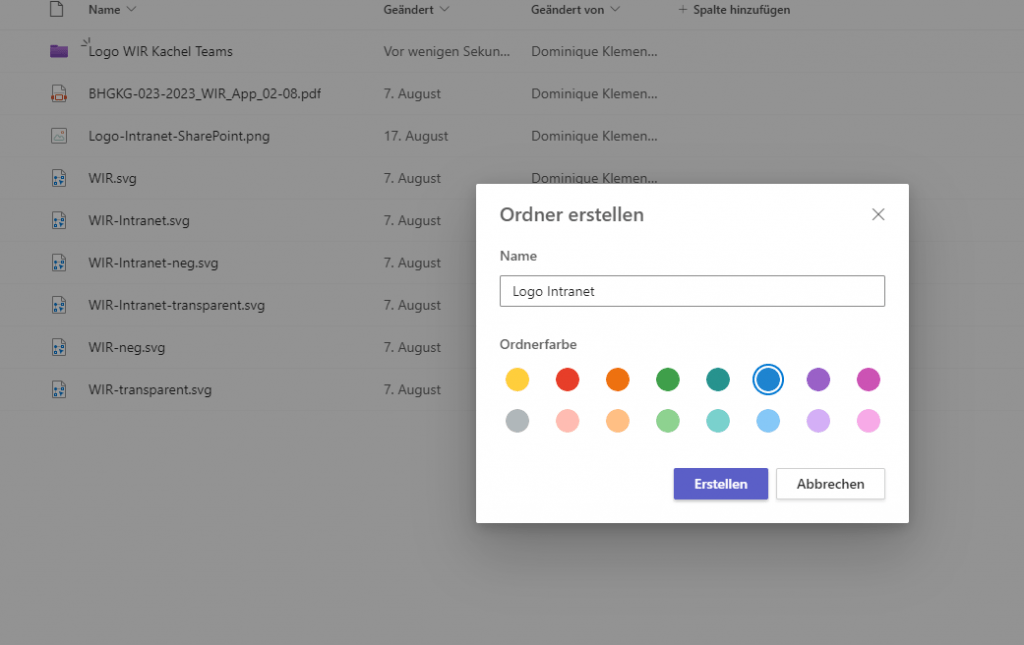Viewport: 1024px width, 645px height.
Task: Click the purple folder icon of Logo WIR Kachel Teams
Action: tap(58, 51)
